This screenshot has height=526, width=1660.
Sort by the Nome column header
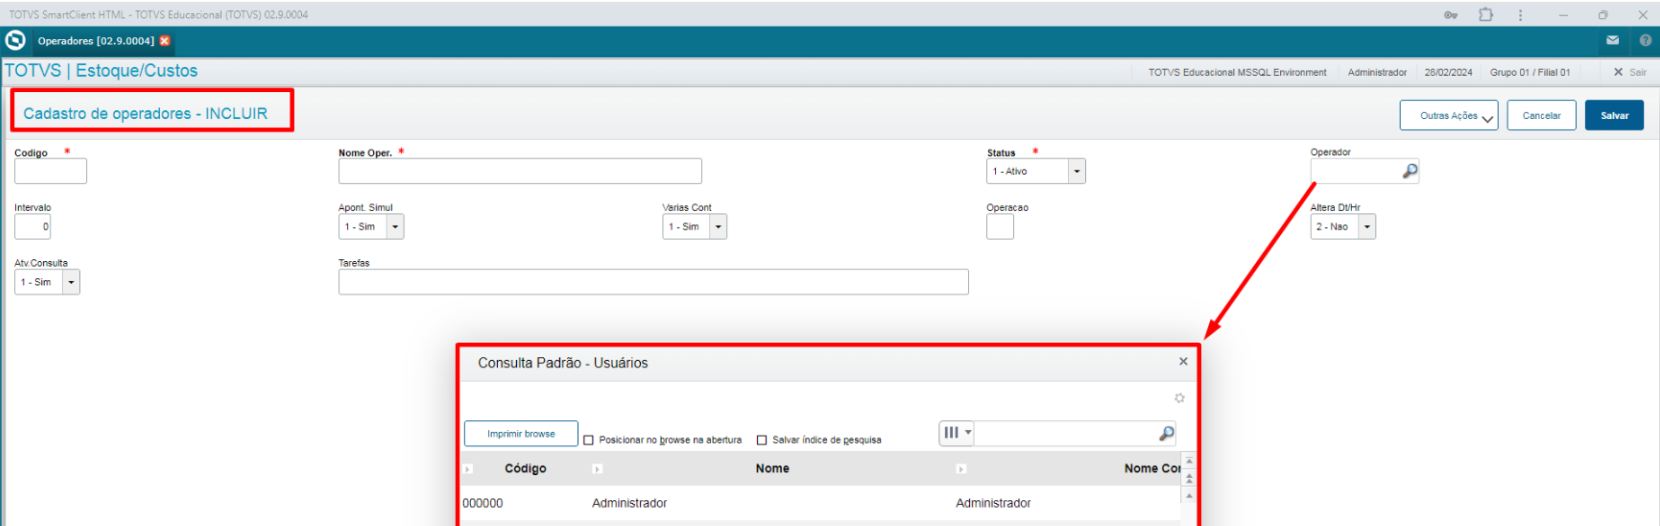click(772, 468)
